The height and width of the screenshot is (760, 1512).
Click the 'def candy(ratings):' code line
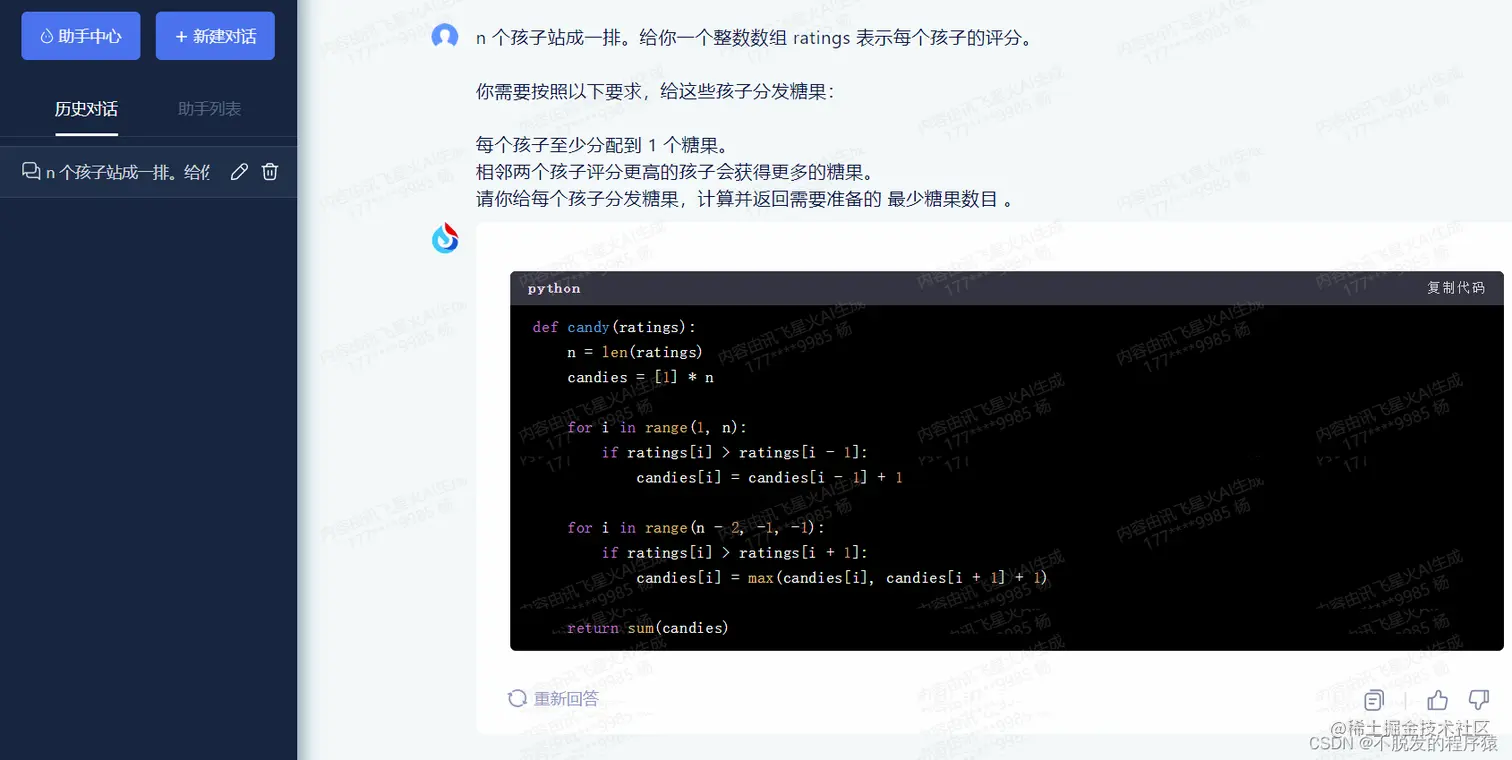[614, 327]
